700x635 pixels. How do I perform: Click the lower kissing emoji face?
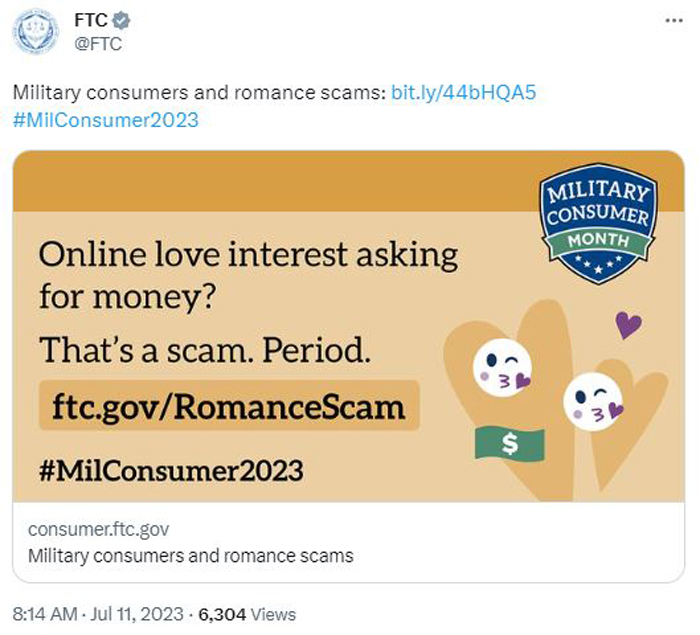pos(593,401)
